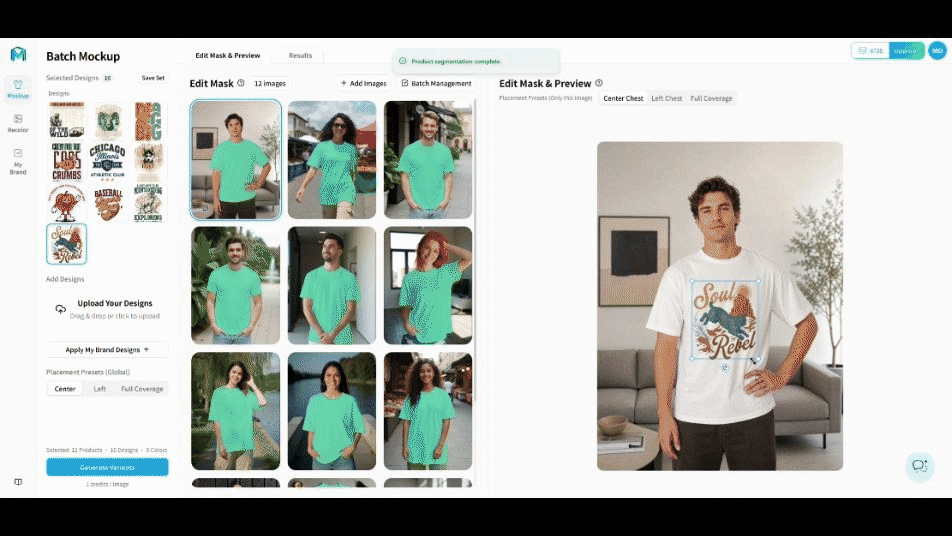Click the rotate handle below the design
The width and height of the screenshot is (952, 536).
point(725,368)
